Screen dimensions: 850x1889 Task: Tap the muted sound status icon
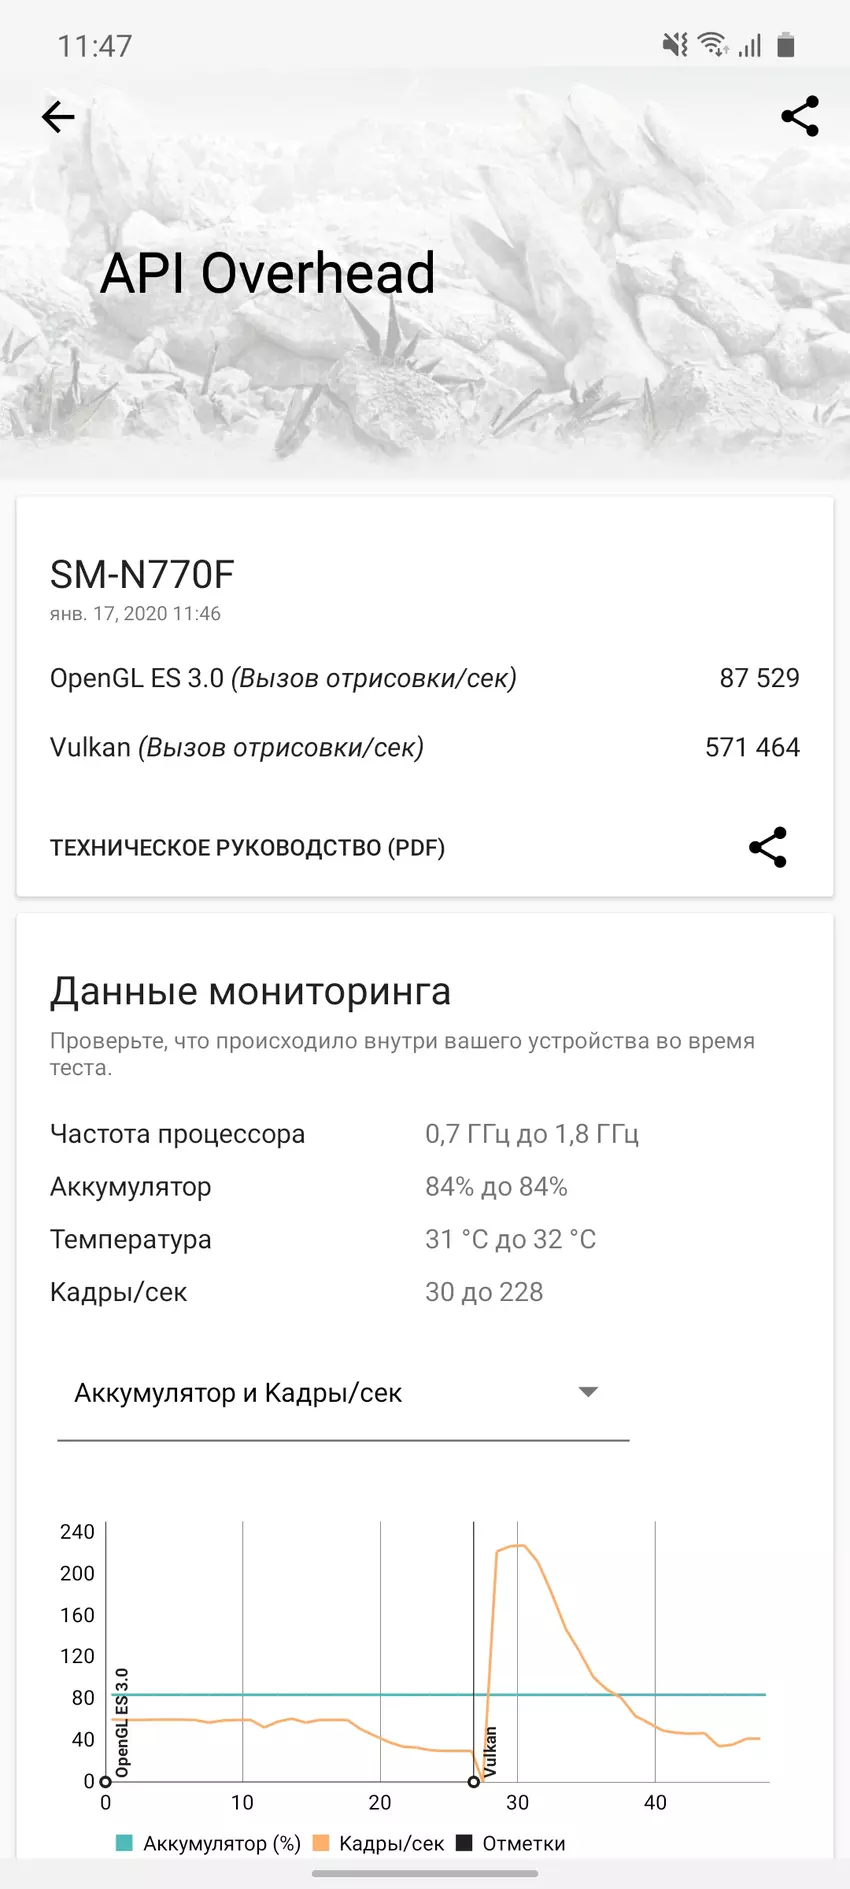click(675, 45)
